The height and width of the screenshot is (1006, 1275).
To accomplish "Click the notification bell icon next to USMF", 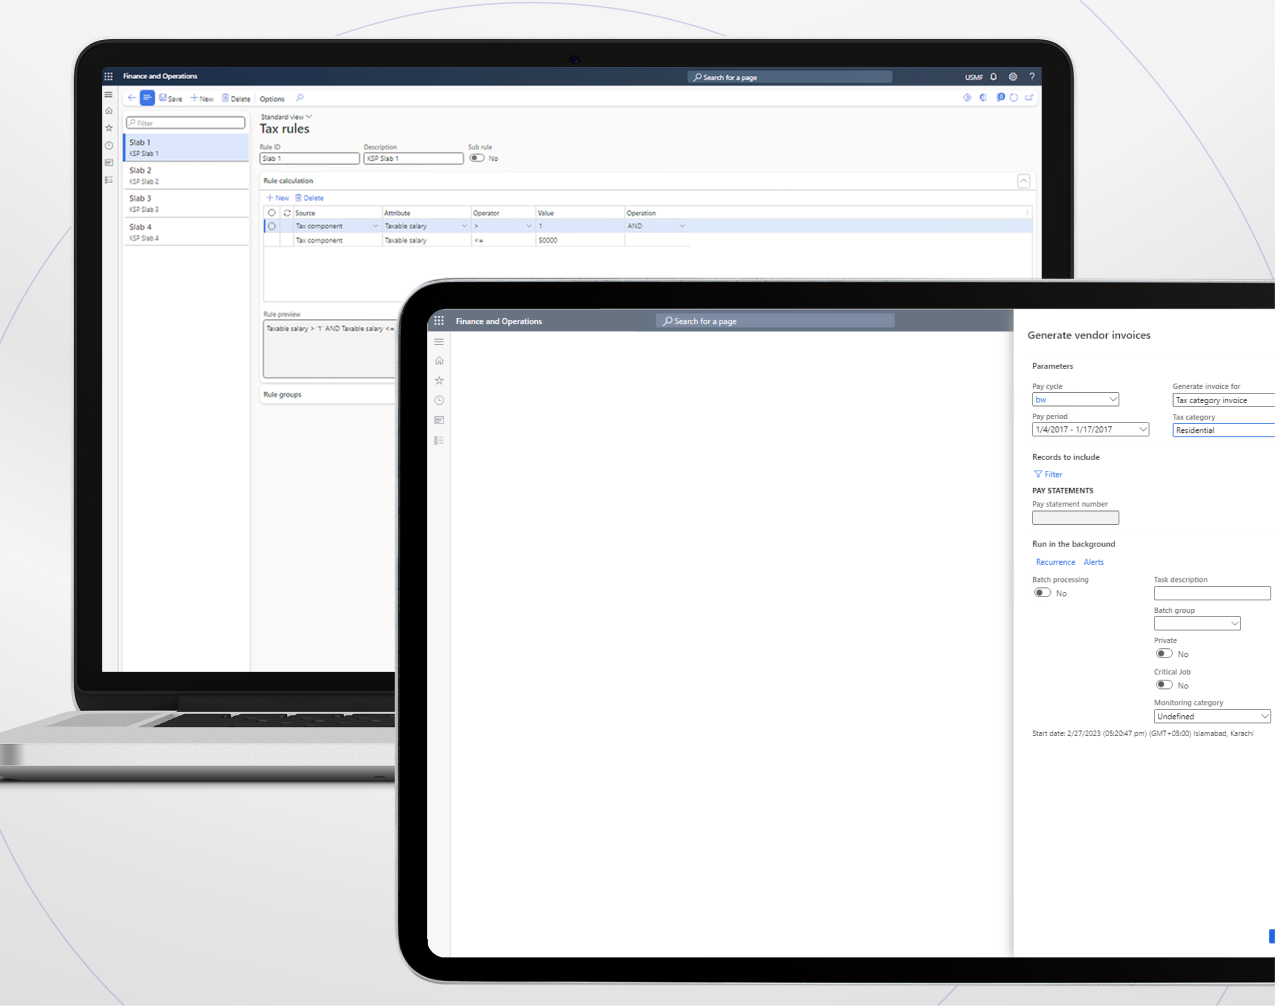I will 993,77.
